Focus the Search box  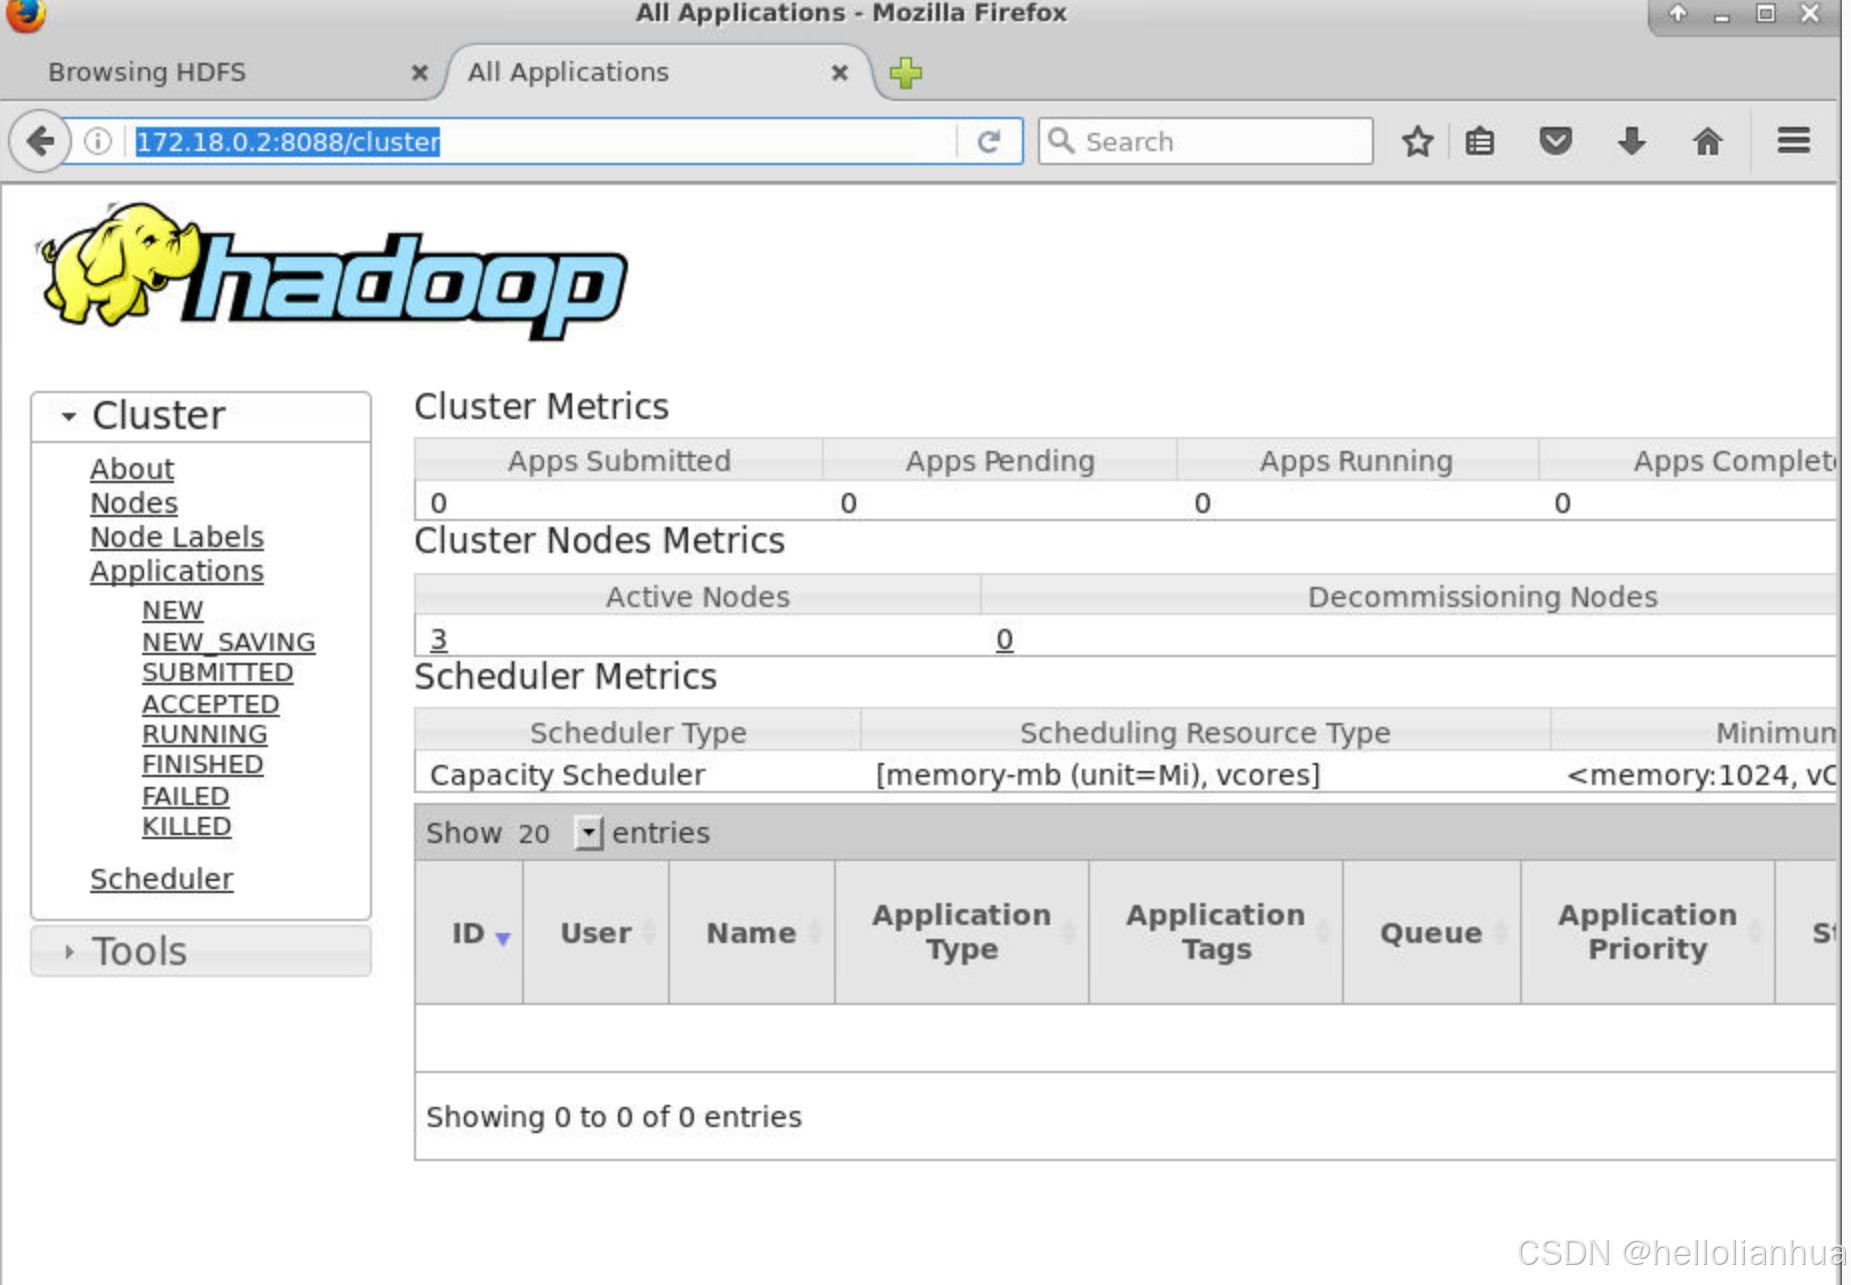[1205, 141]
